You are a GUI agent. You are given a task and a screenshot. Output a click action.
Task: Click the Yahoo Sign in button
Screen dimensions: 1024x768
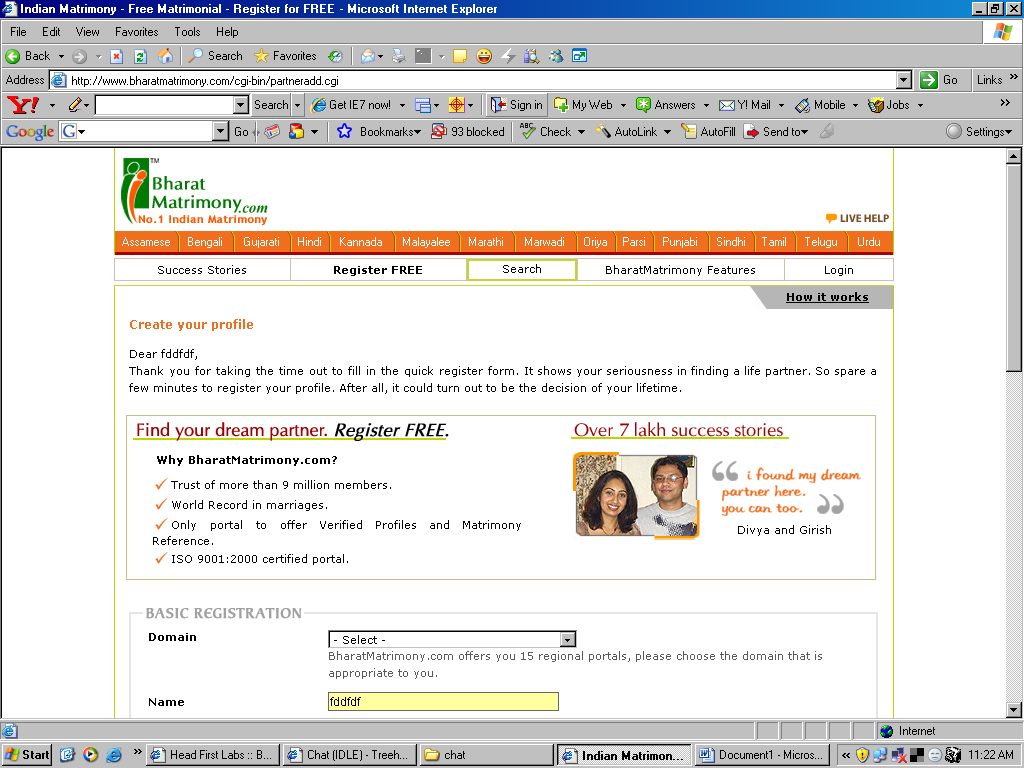(x=517, y=104)
